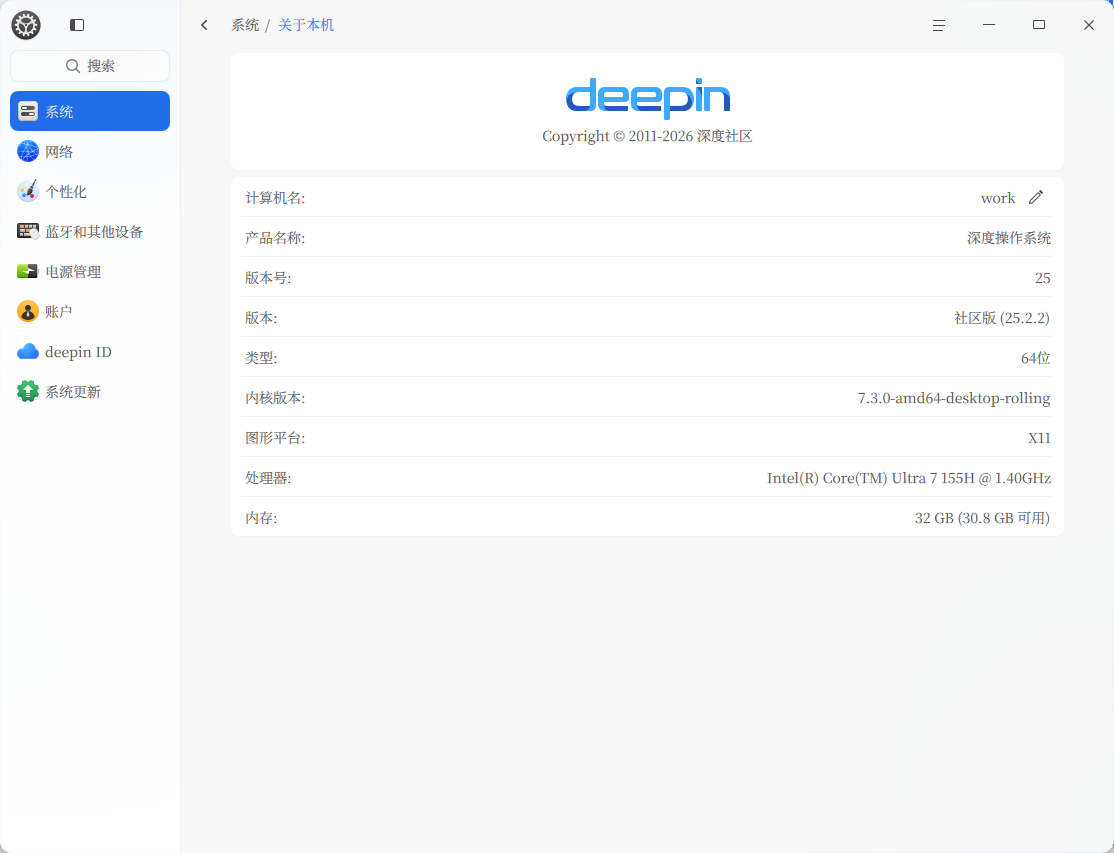Click the 图形平台 label
The width and height of the screenshot is (1114, 853).
coord(275,438)
